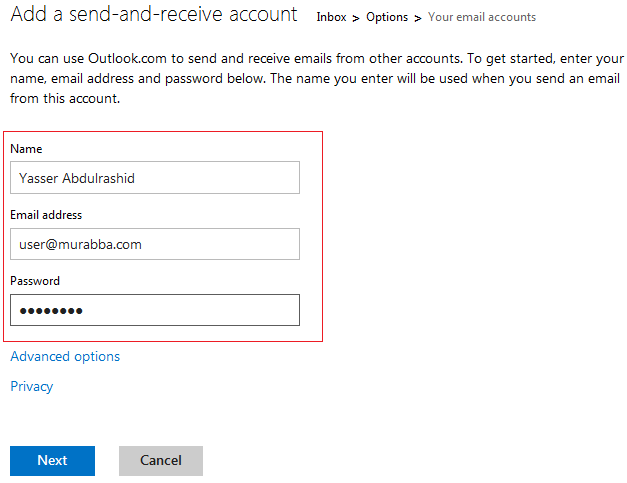Image resolution: width=627 pixels, height=483 pixels.
Task: Select the masked password dots
Action: 51,311
